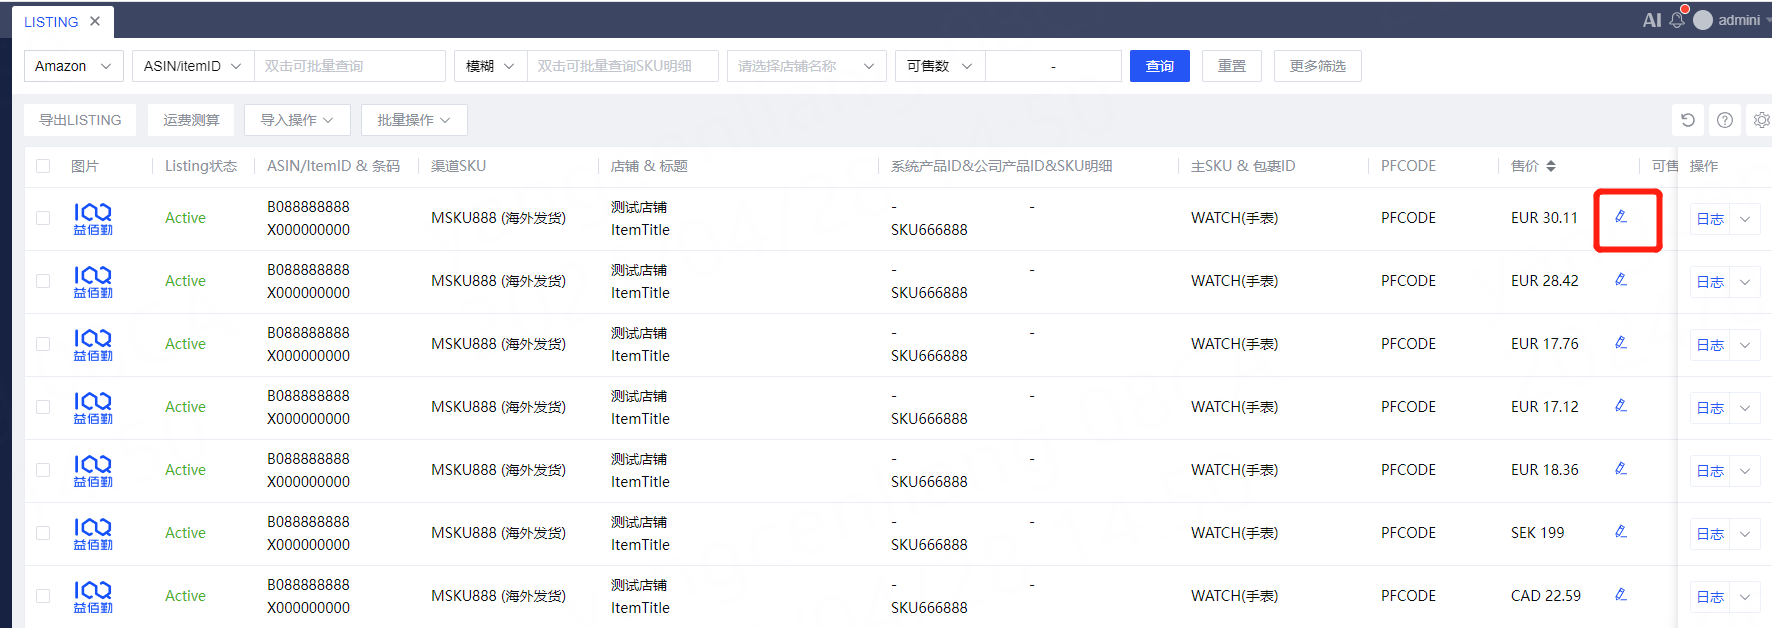Viewport: 1772px width, 628px height.
Task: Open the notification bell icon
Action: pyautogui.click(x=1677, y=20)
